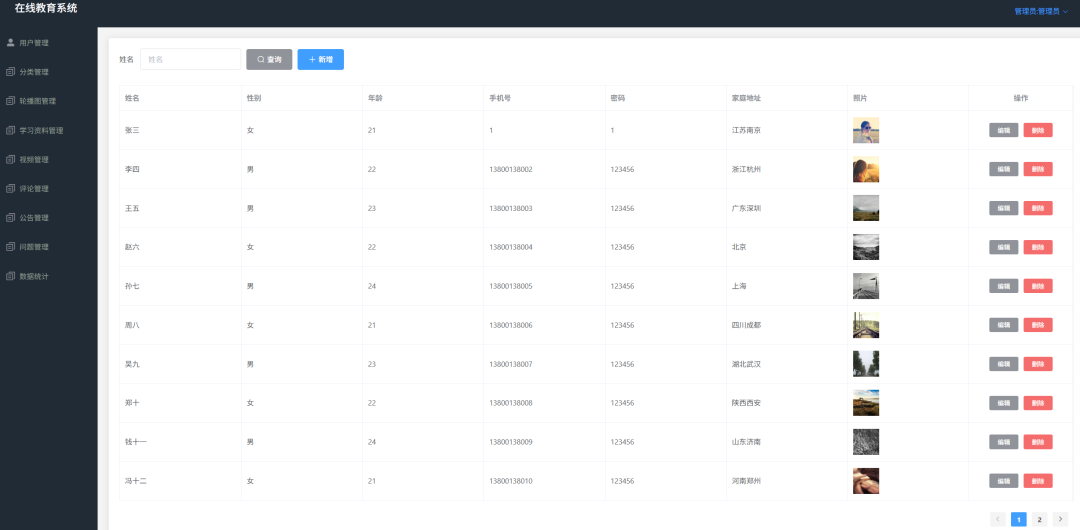This screenshot has height=530, width=1080.
Task: Click the icon beside 公告管理
Action: pos(10,218)
